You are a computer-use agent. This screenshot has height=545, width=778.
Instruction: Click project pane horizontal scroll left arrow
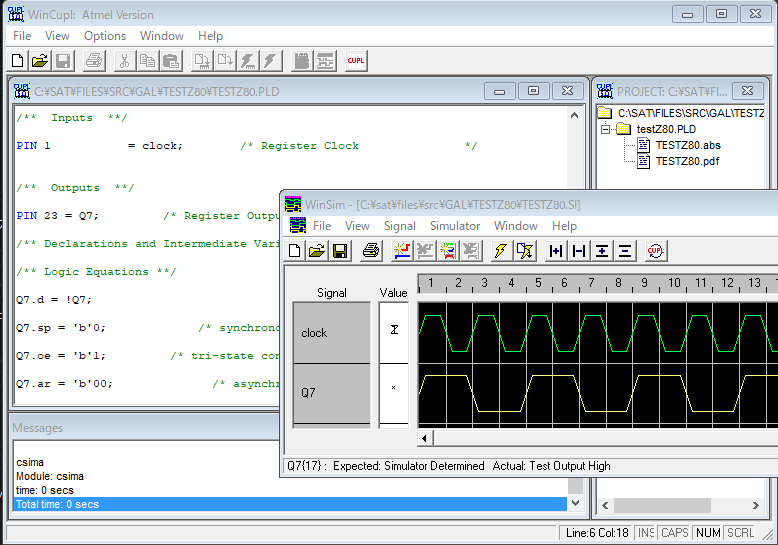pos(605,505)
